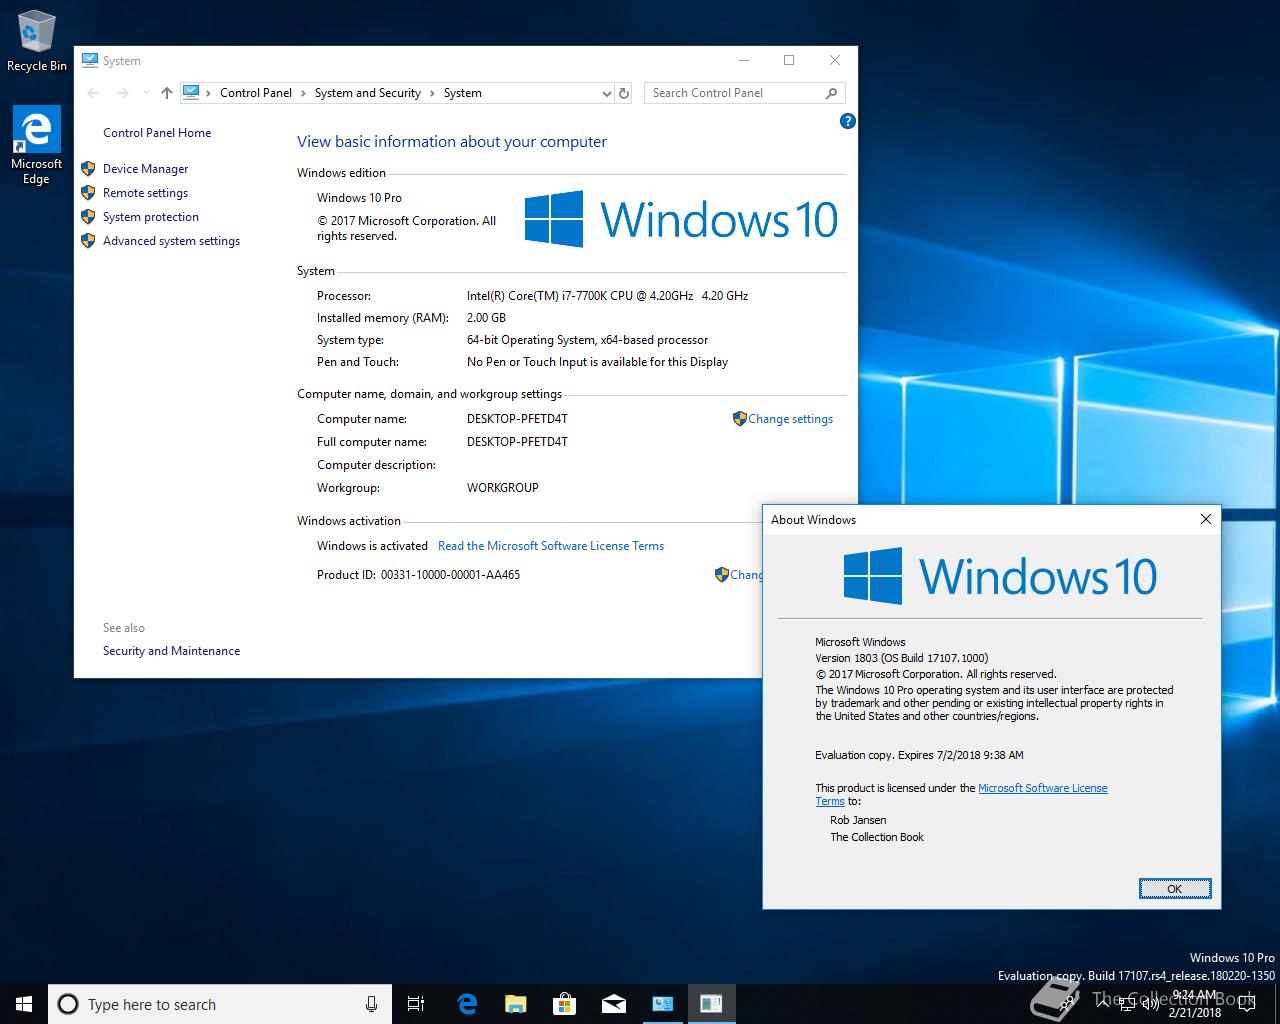Click the product ID 00331-10000-00001-AA465
This screenshot has height=1024, width=1280.
(x=450, y=575)
